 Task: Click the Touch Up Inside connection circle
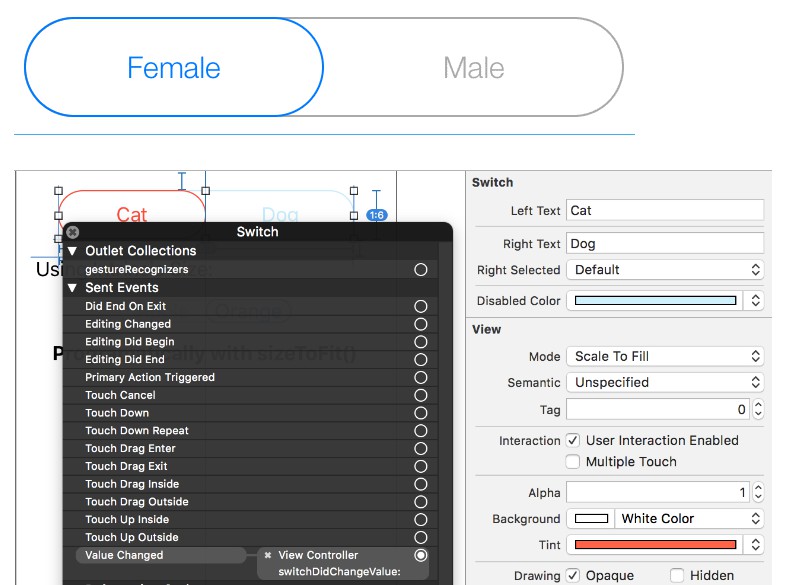pyautogui.click(x=421, y=520)
